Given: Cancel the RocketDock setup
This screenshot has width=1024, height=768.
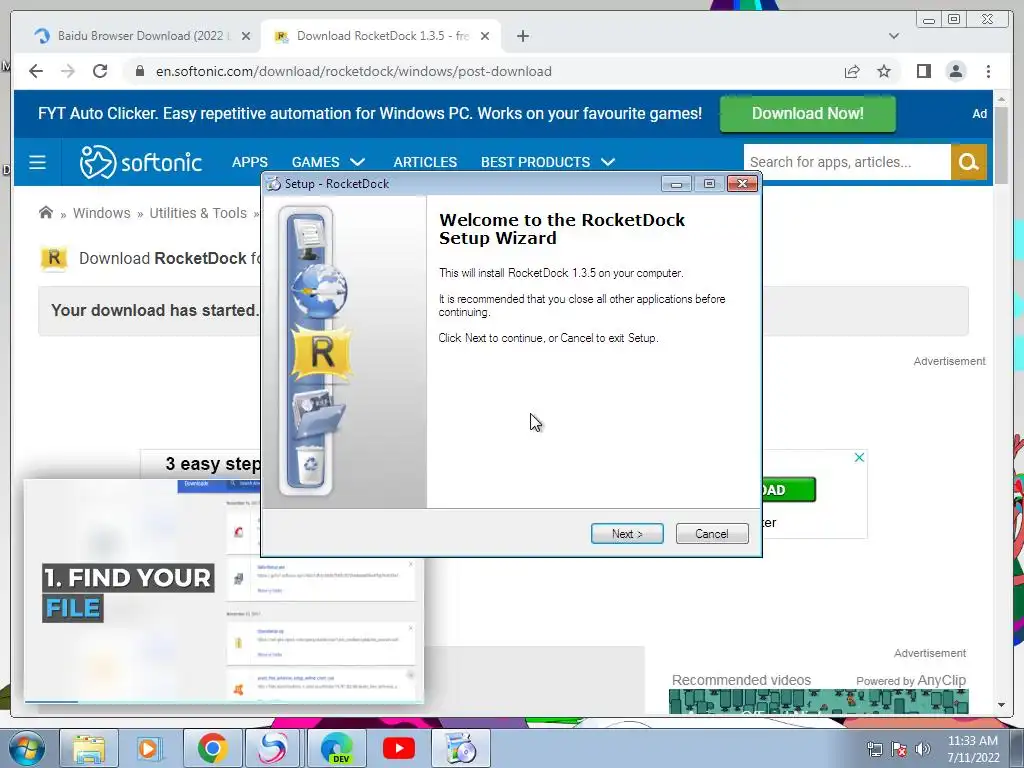Looking at the screenshot, I should 712,534.
